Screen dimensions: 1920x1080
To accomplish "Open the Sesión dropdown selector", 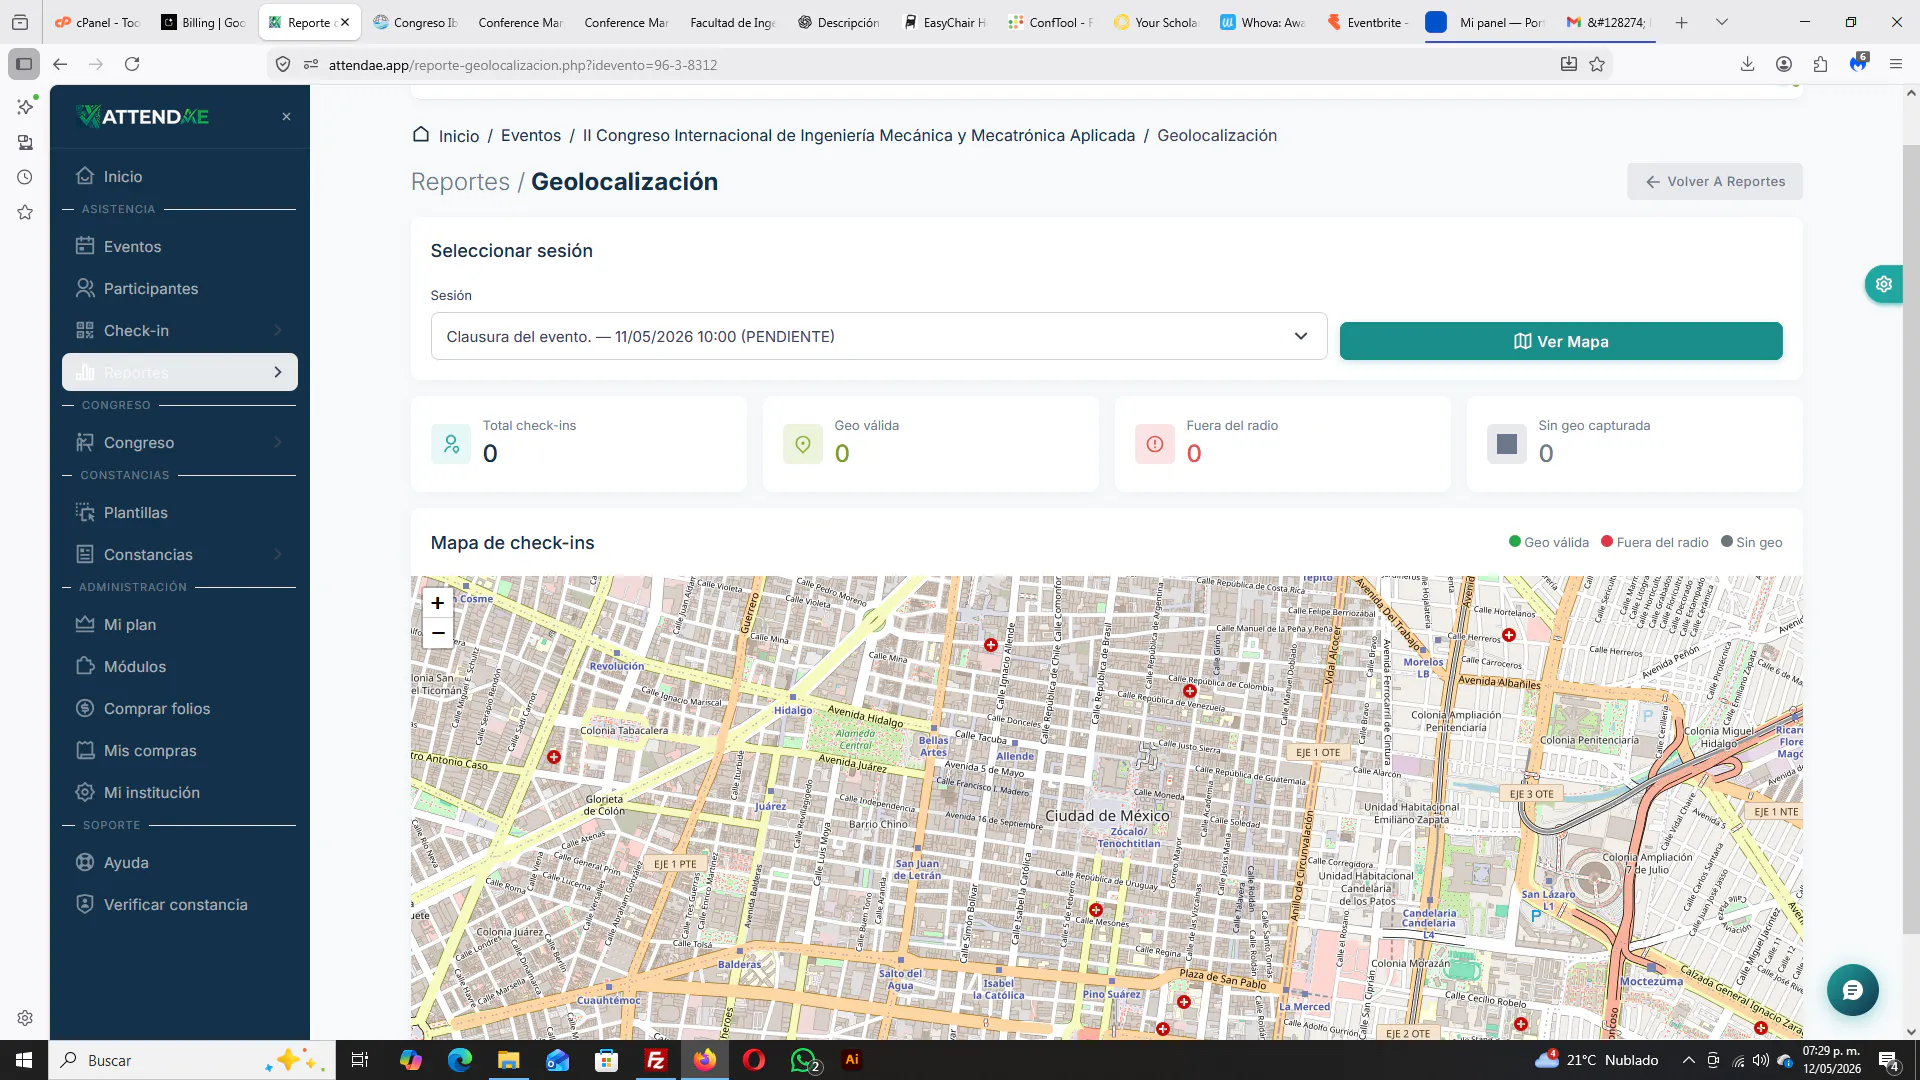I will [878, 336].
